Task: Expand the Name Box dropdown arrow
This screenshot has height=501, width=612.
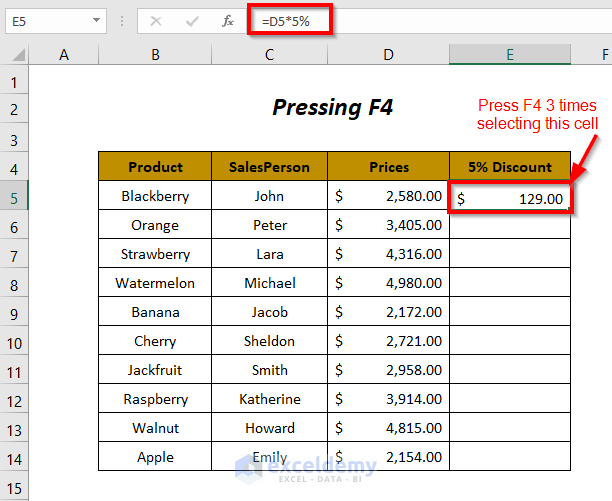Action: (x=96, y=20)
